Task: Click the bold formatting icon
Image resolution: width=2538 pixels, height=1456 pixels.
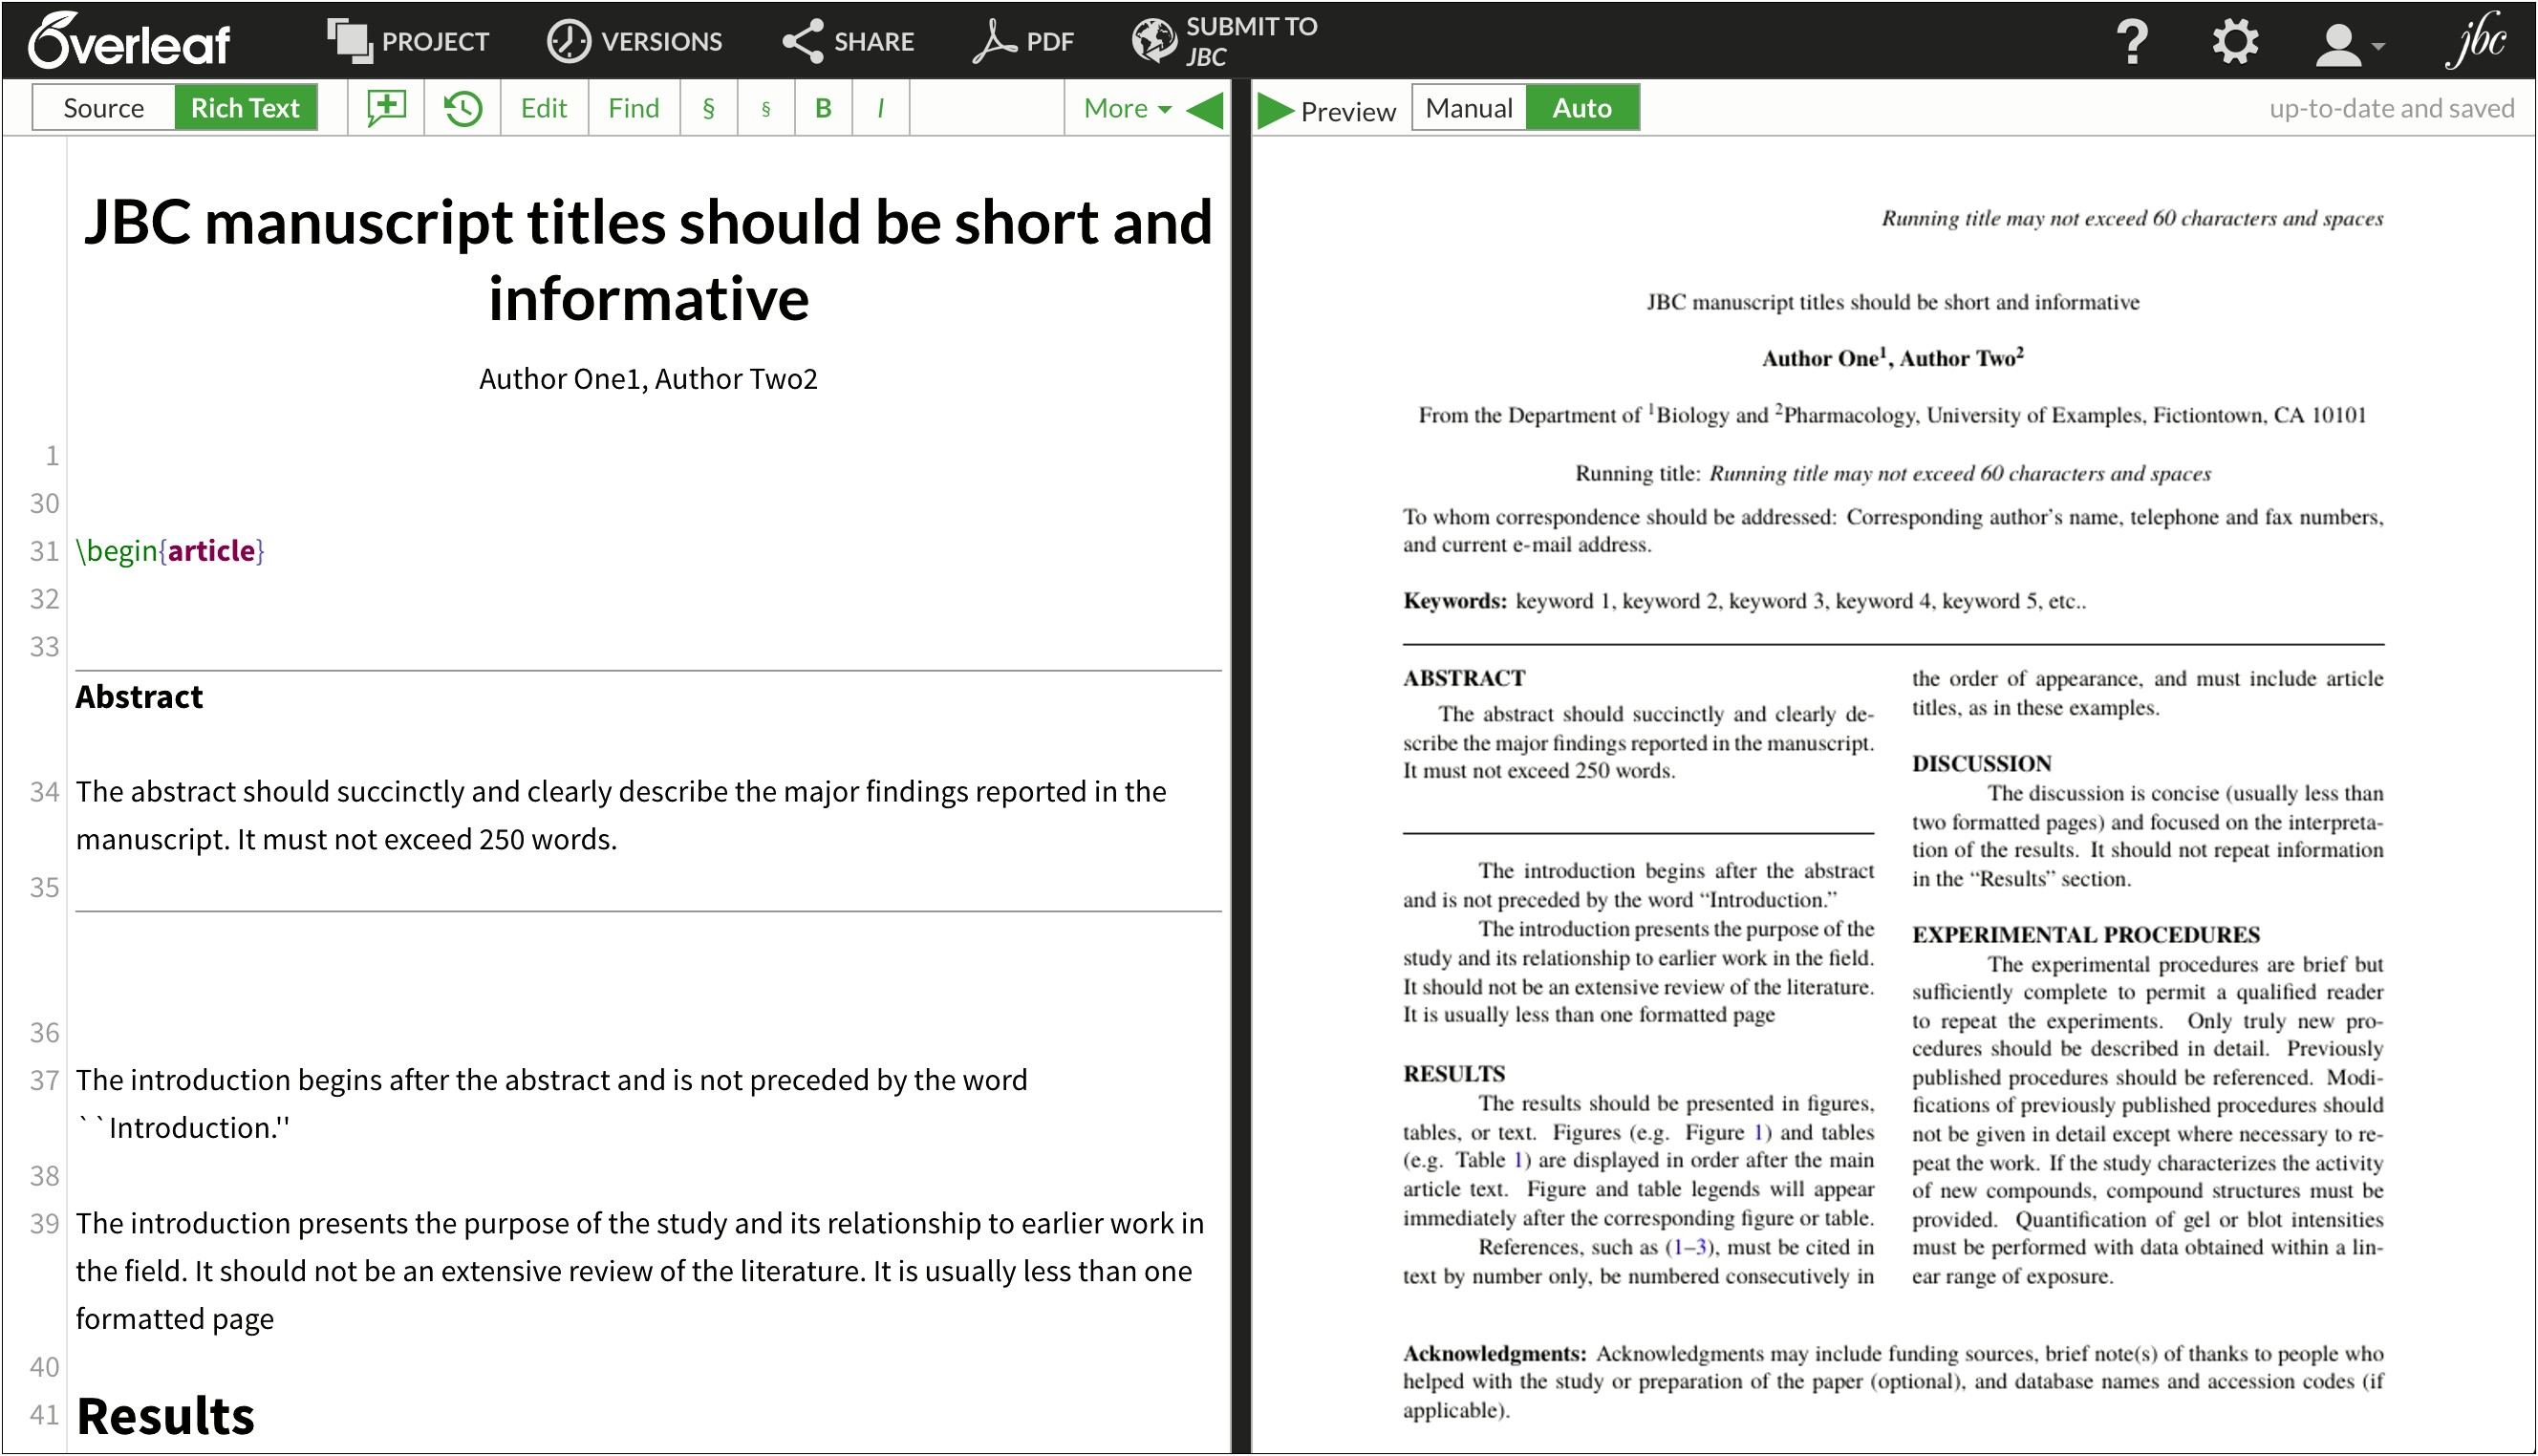Action: pyautogui.click(x=823, y=106)
